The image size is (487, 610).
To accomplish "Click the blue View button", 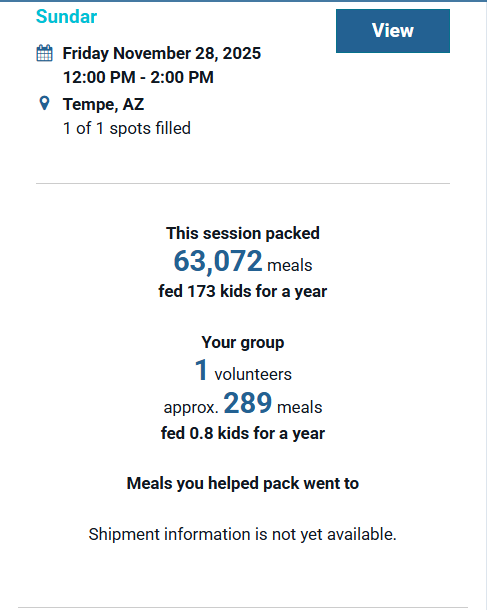I will [393, 31].
